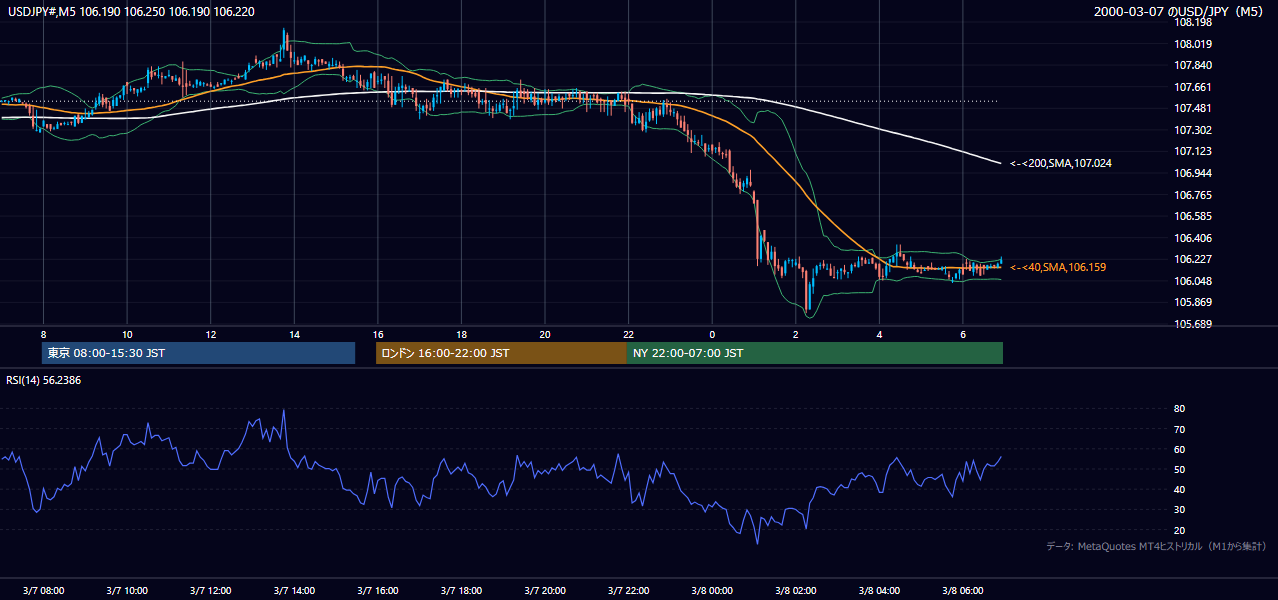Click hour label 22 on the price chart time axis
Viewport: 1278px width, 600px height.
[x=628, y=334]
